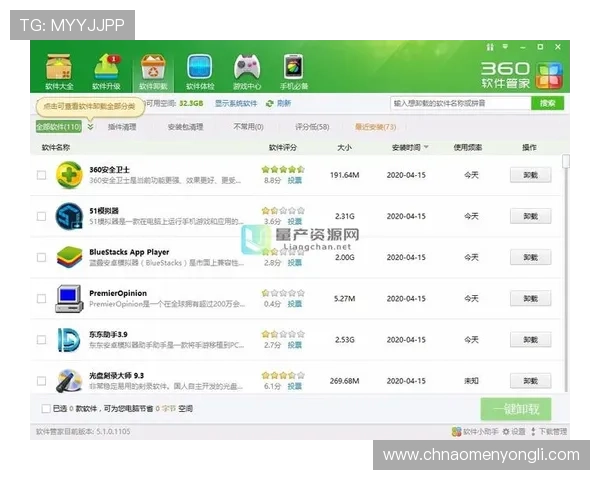Image resolution: width=600 pixels, height=480 pixels.
Task: Click 投票 link for PremierOpinion
Action: (x=295, y=304)
